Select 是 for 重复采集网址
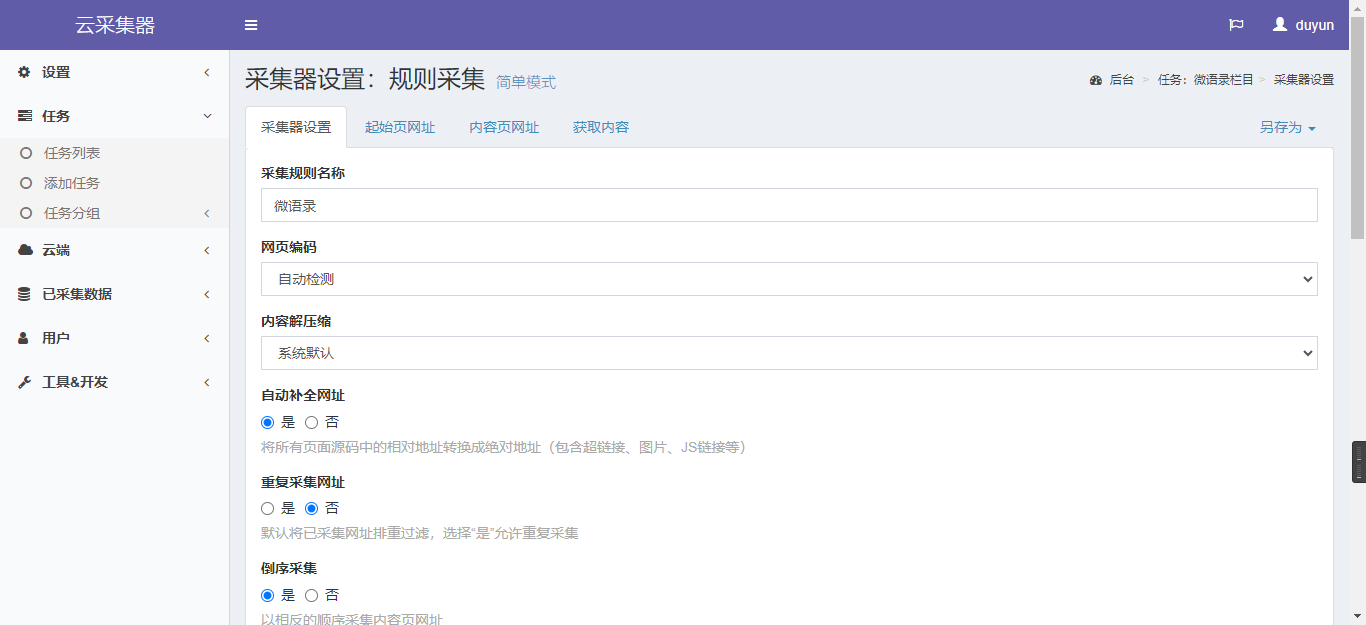The width and height of the screenshot is (1366, 625). (x=267, y=508)
